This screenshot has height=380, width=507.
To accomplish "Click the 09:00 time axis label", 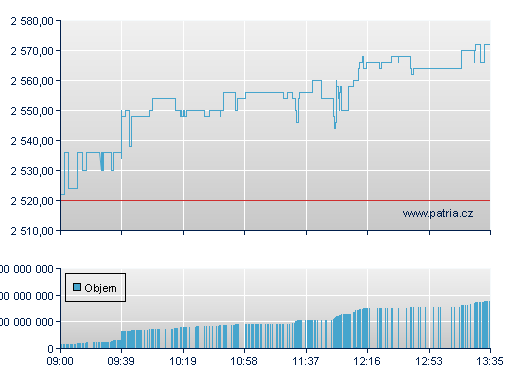I will coord(60,361).
